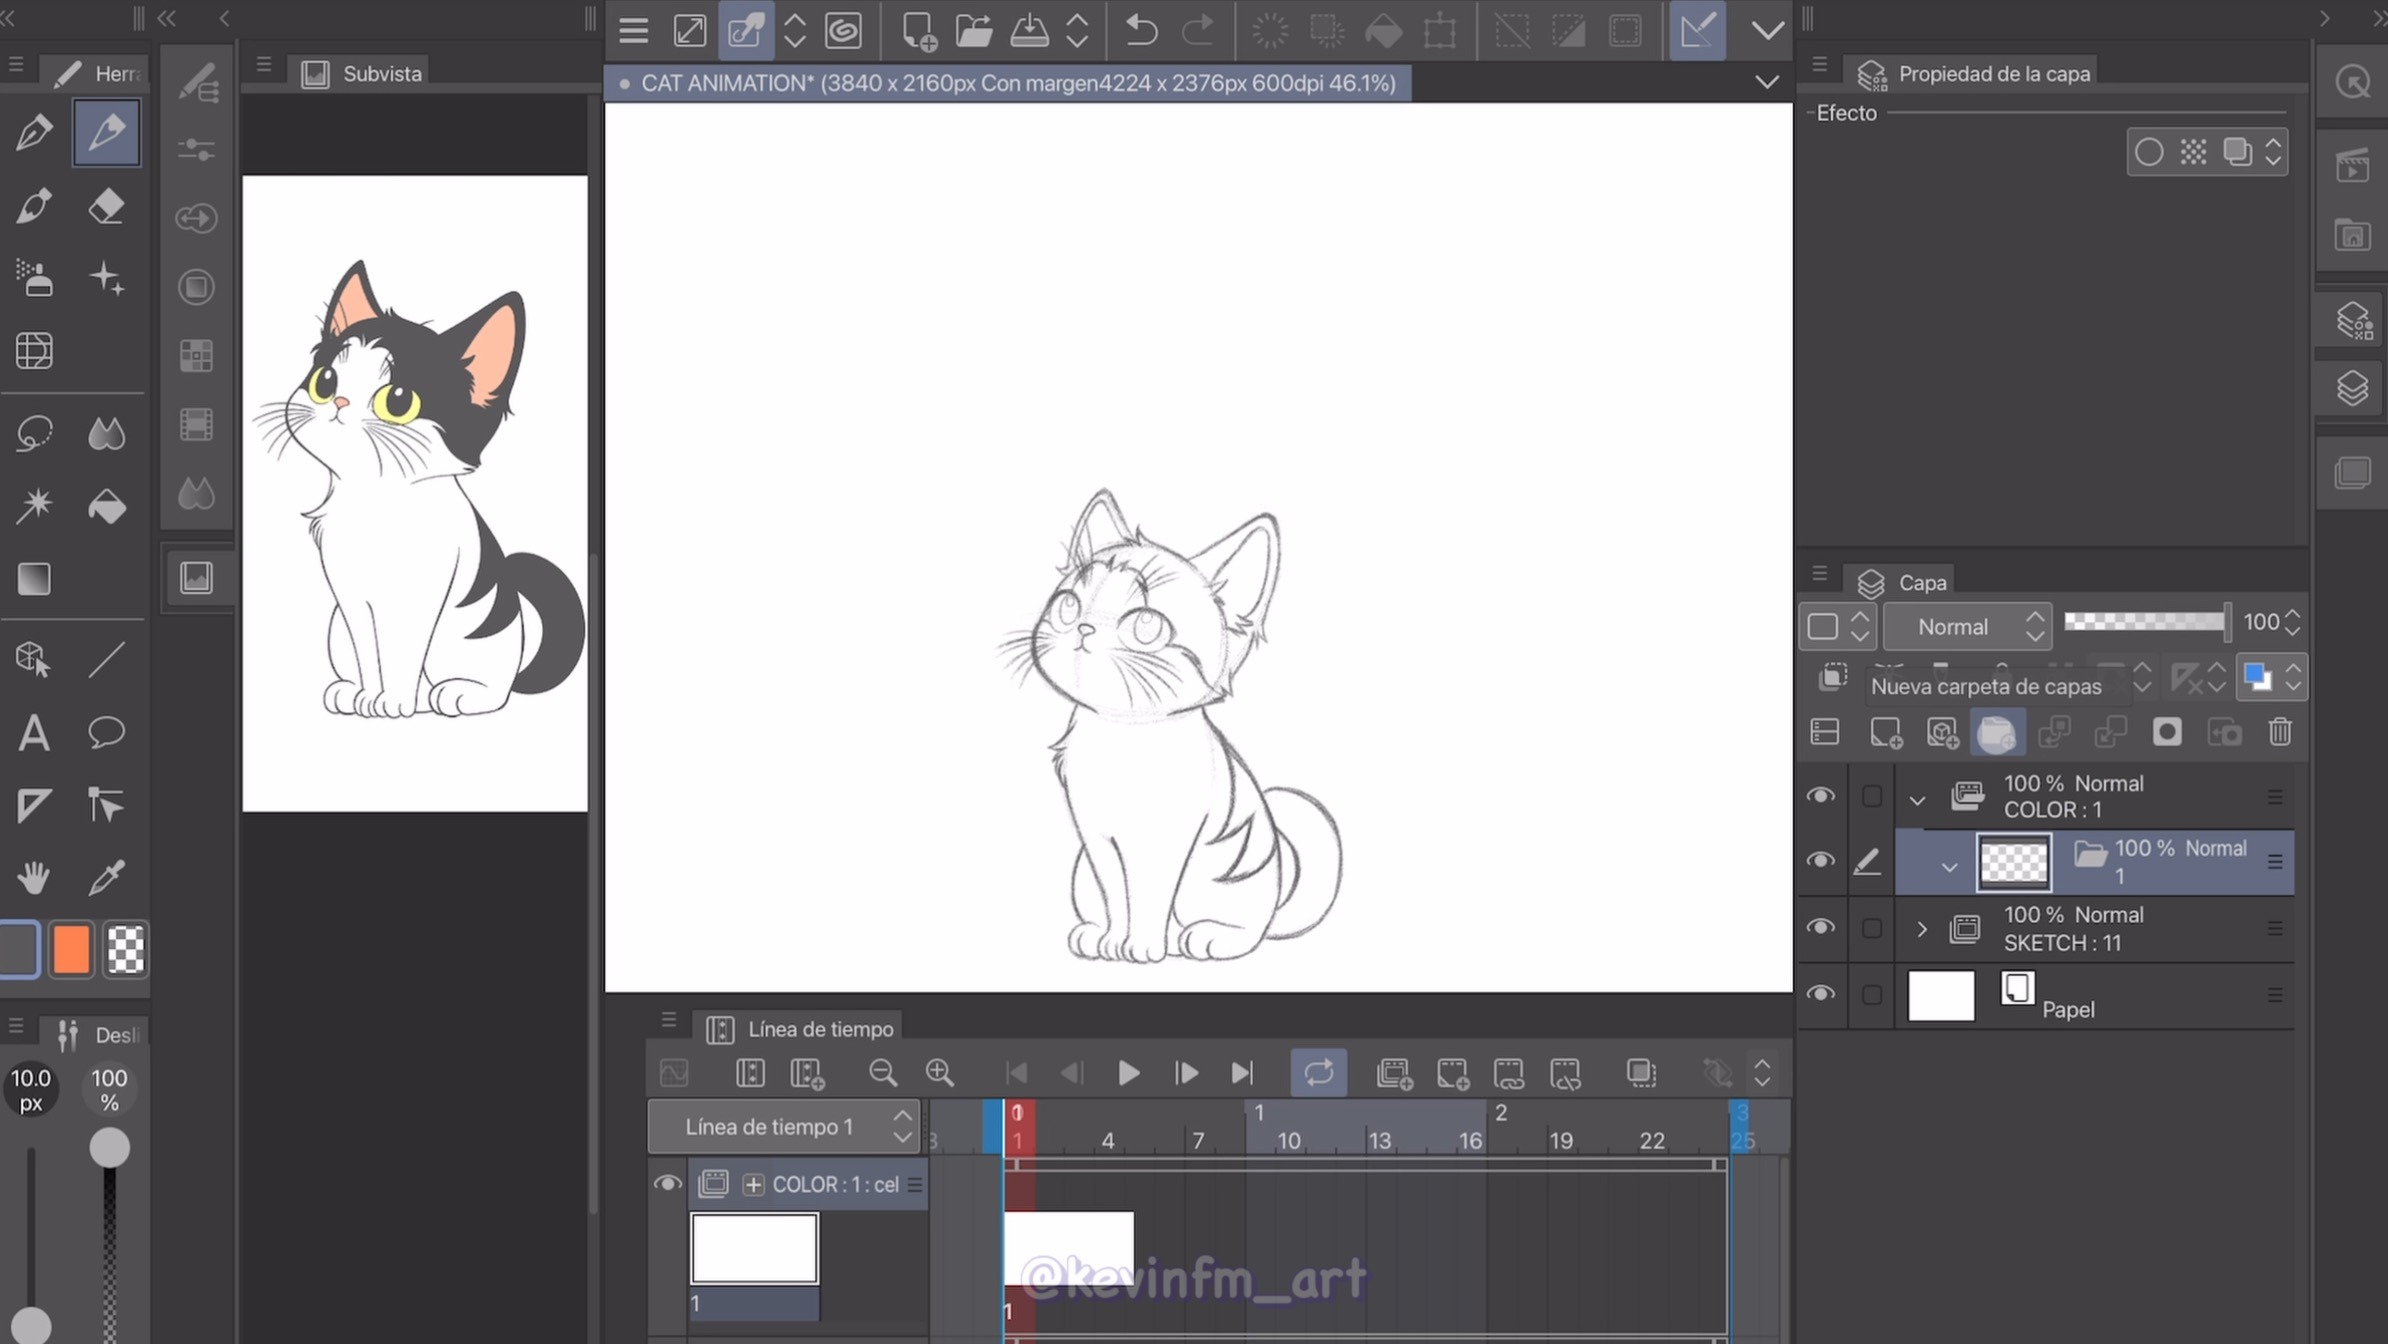Go to next frame
This screenshot has width=2388, height=1344.
1186,1073
